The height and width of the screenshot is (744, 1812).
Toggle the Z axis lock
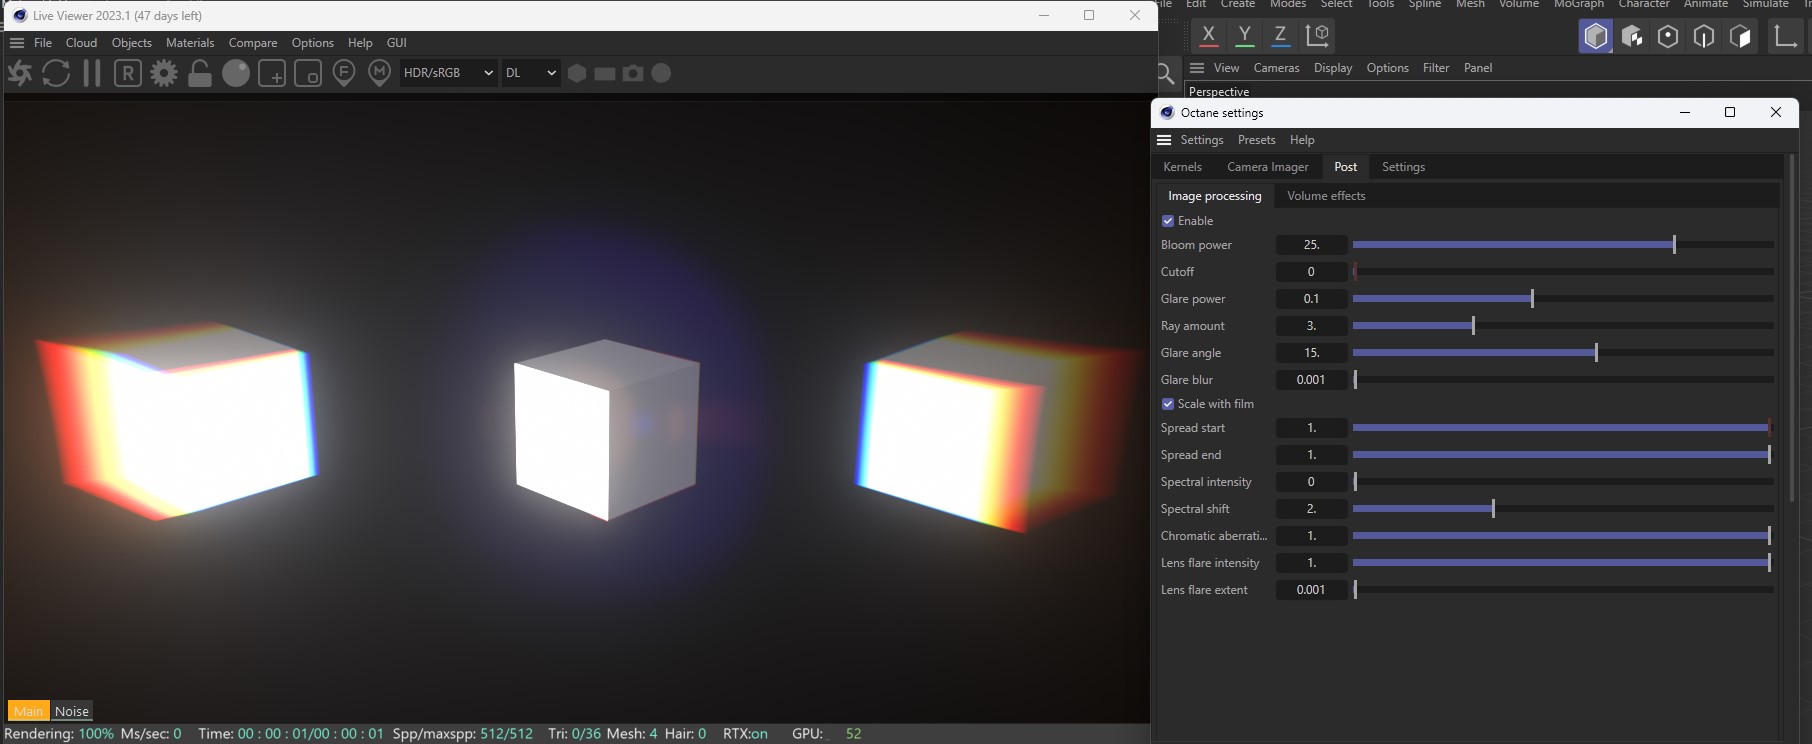[x=1280, y=35]
